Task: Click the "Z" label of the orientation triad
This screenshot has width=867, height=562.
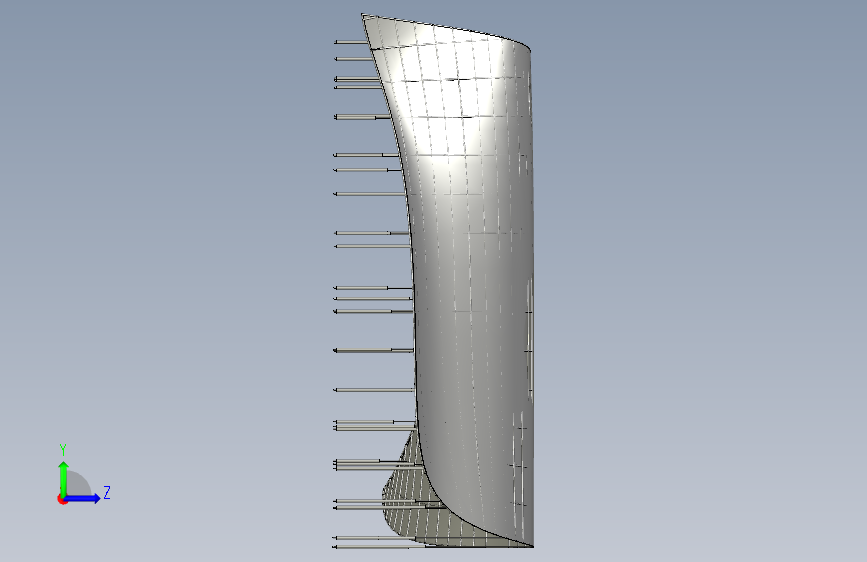Action: [107, 492]
